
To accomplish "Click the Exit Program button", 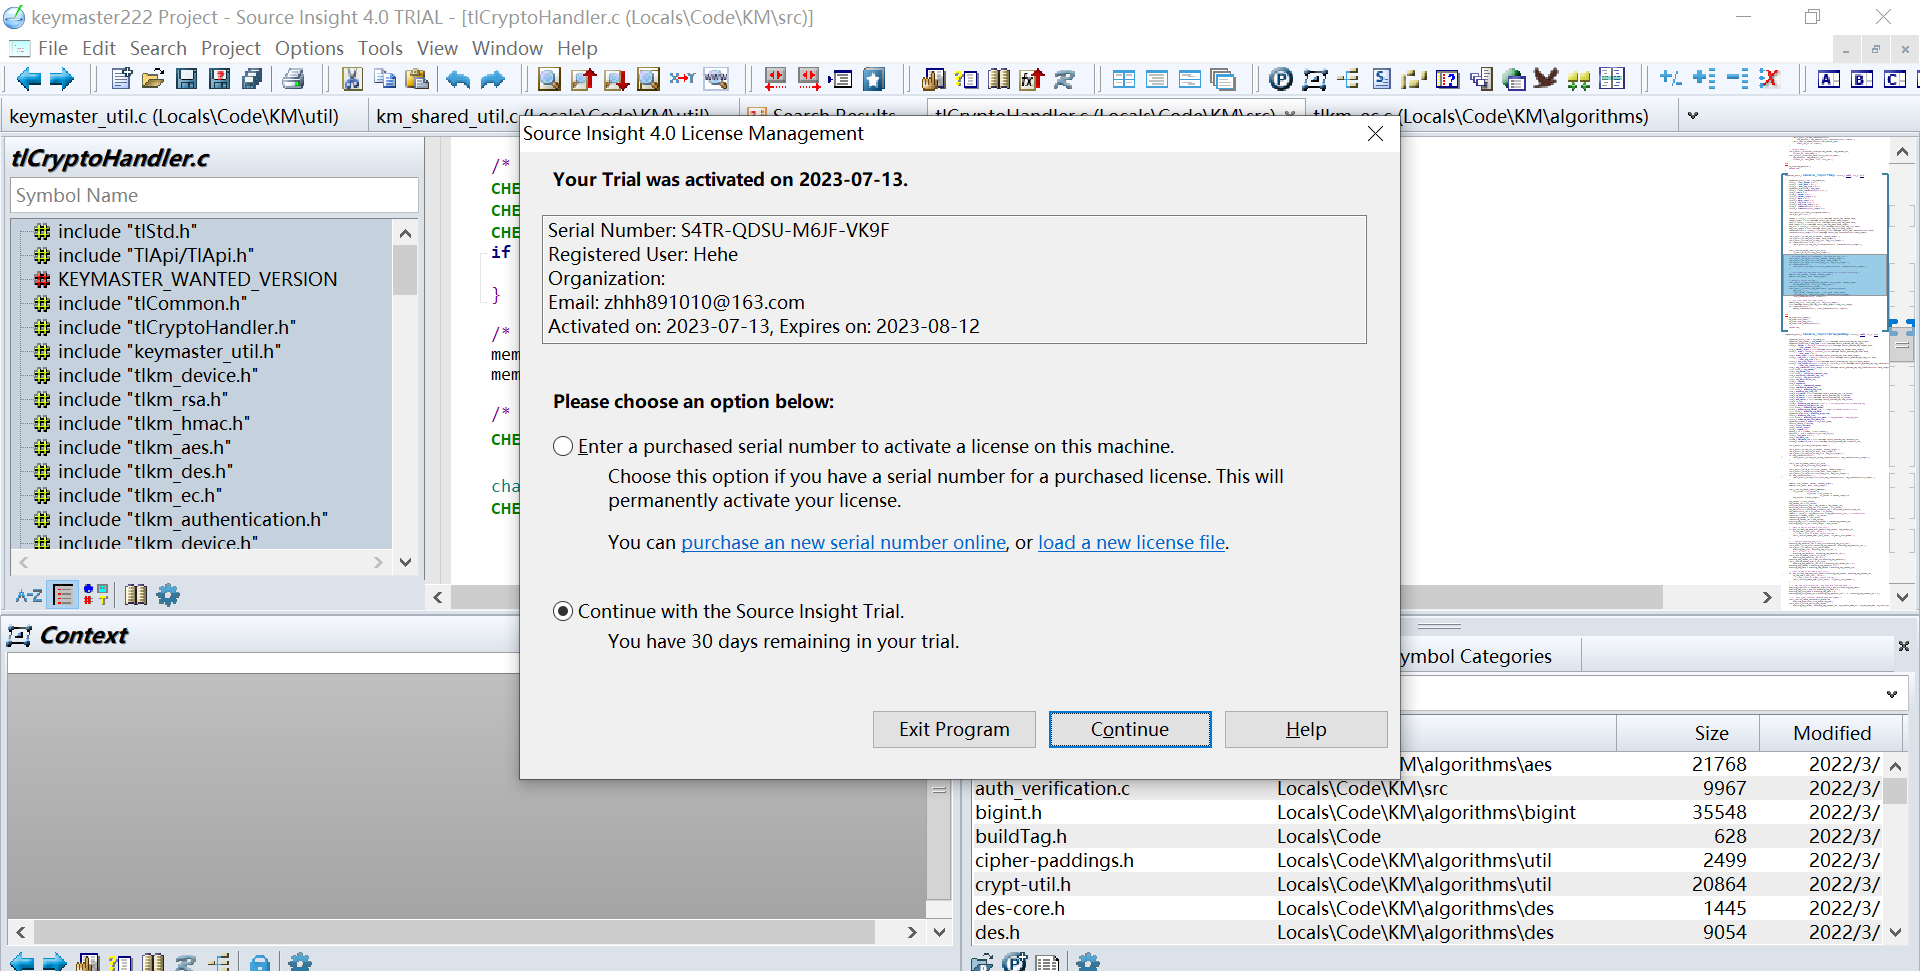I will coord(954,729).
